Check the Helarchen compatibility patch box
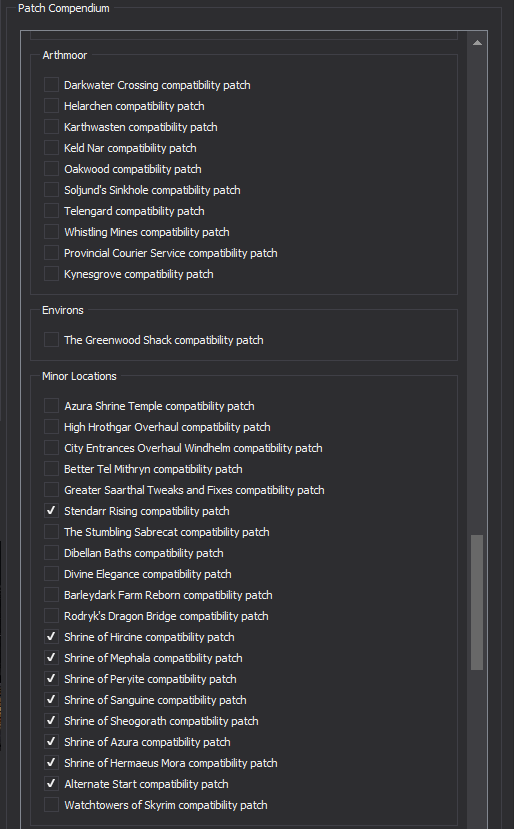This screenshot has width=514, height=829. point(51,106)
